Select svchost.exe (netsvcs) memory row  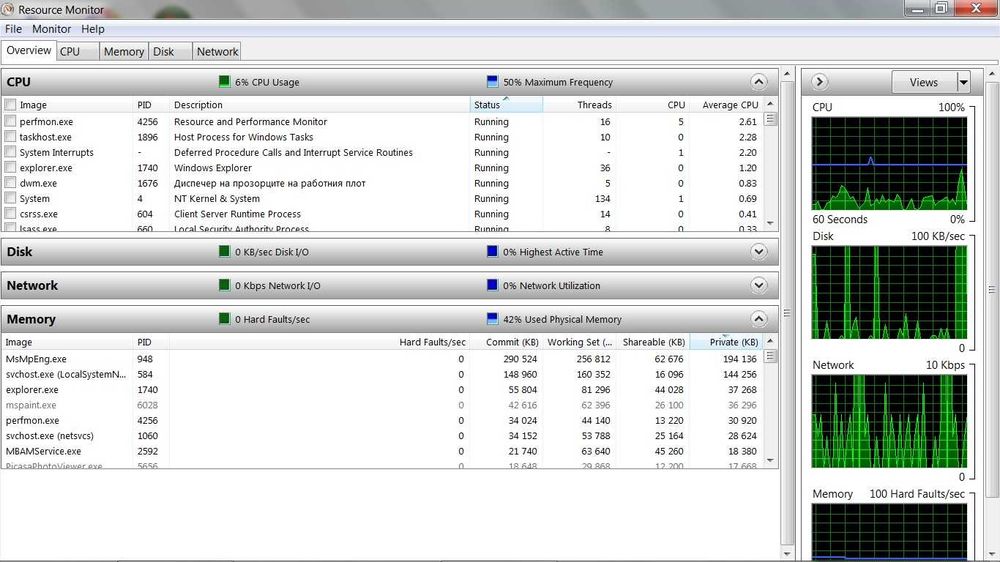(382, 436)
